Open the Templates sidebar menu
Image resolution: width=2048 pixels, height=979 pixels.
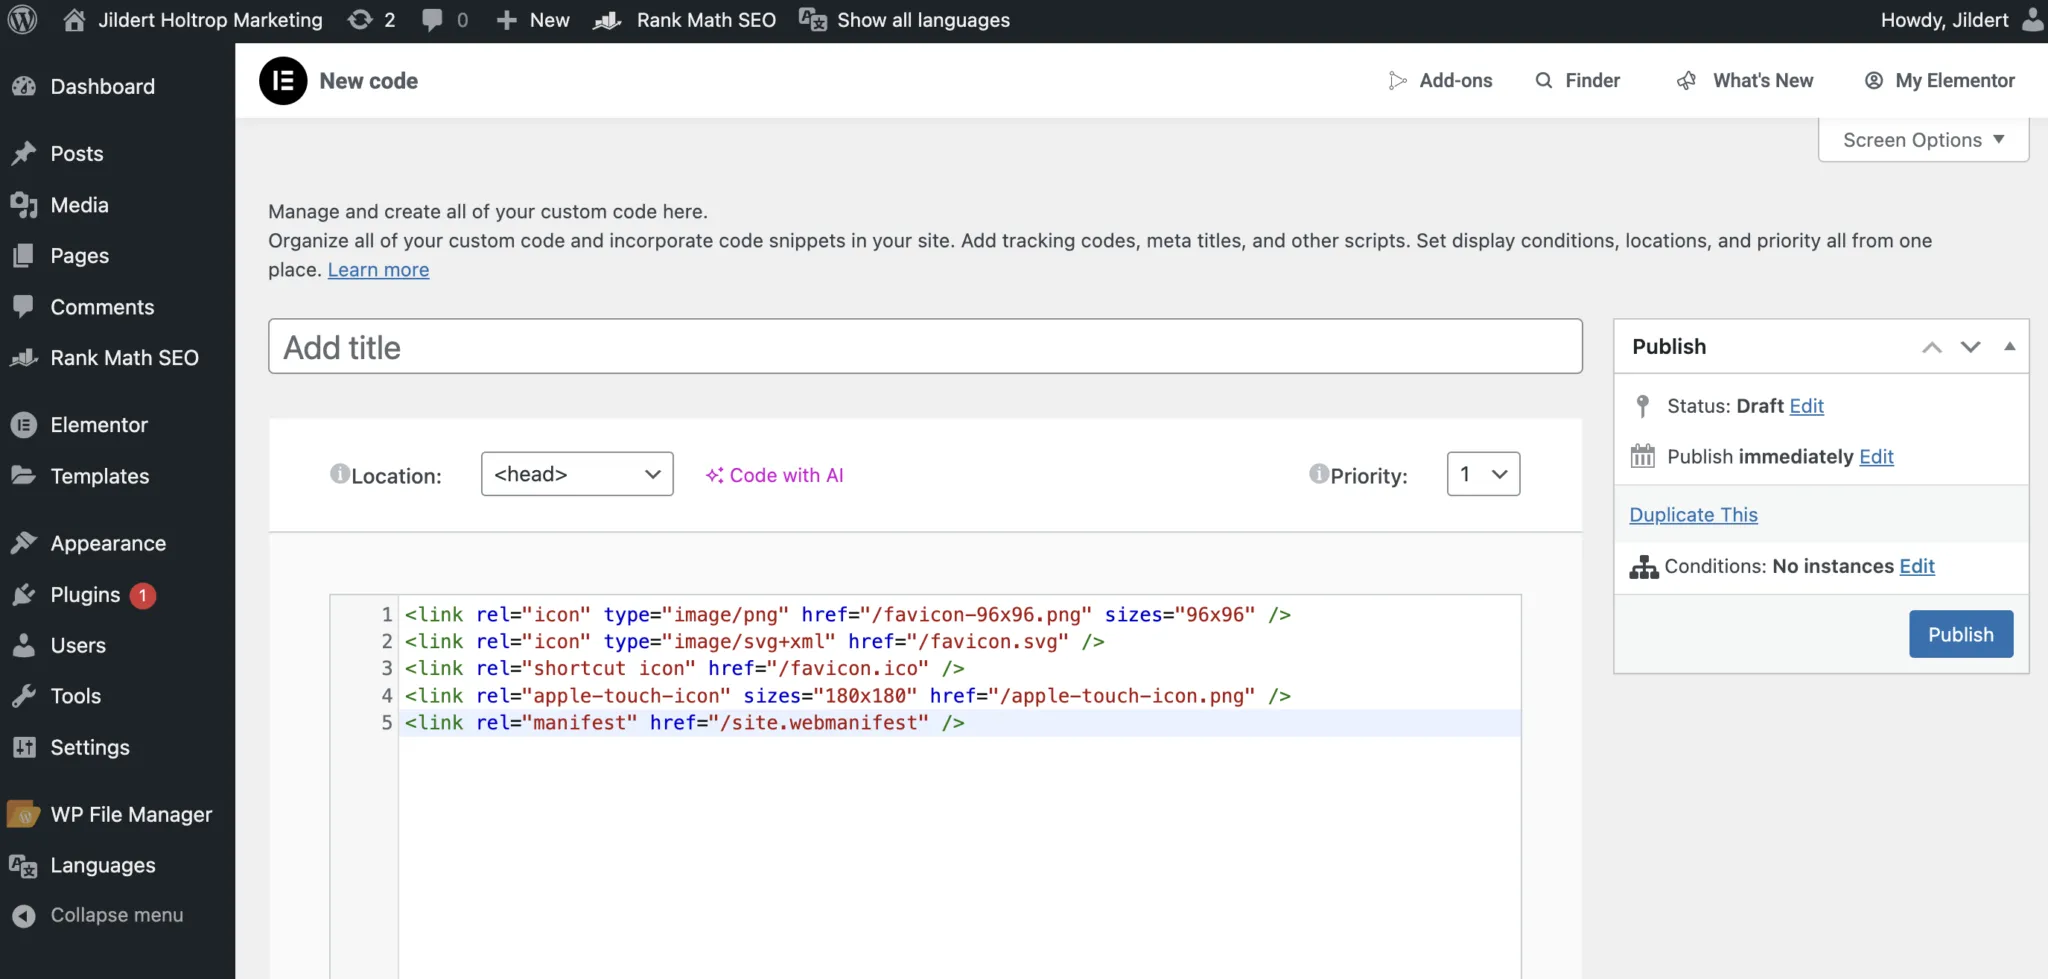click(x=99, y=476)
